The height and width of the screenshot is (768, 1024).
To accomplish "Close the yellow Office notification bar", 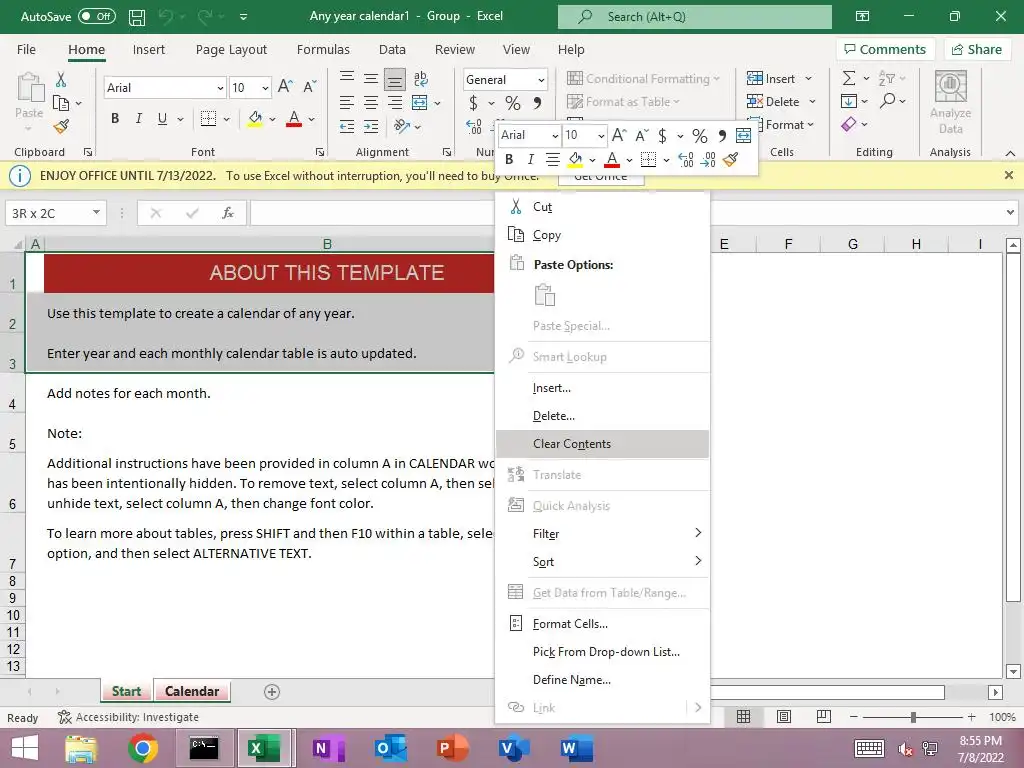I will tap(1008, 176).
